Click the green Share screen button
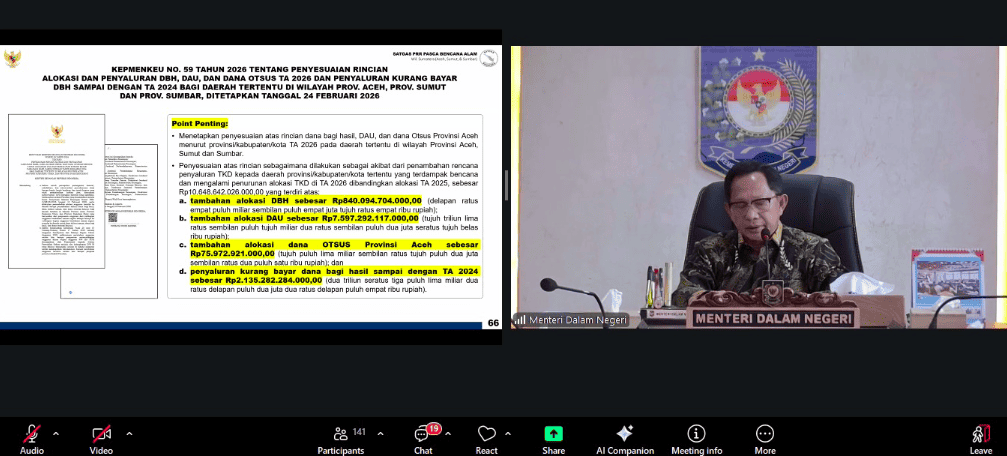 (553, 434)
